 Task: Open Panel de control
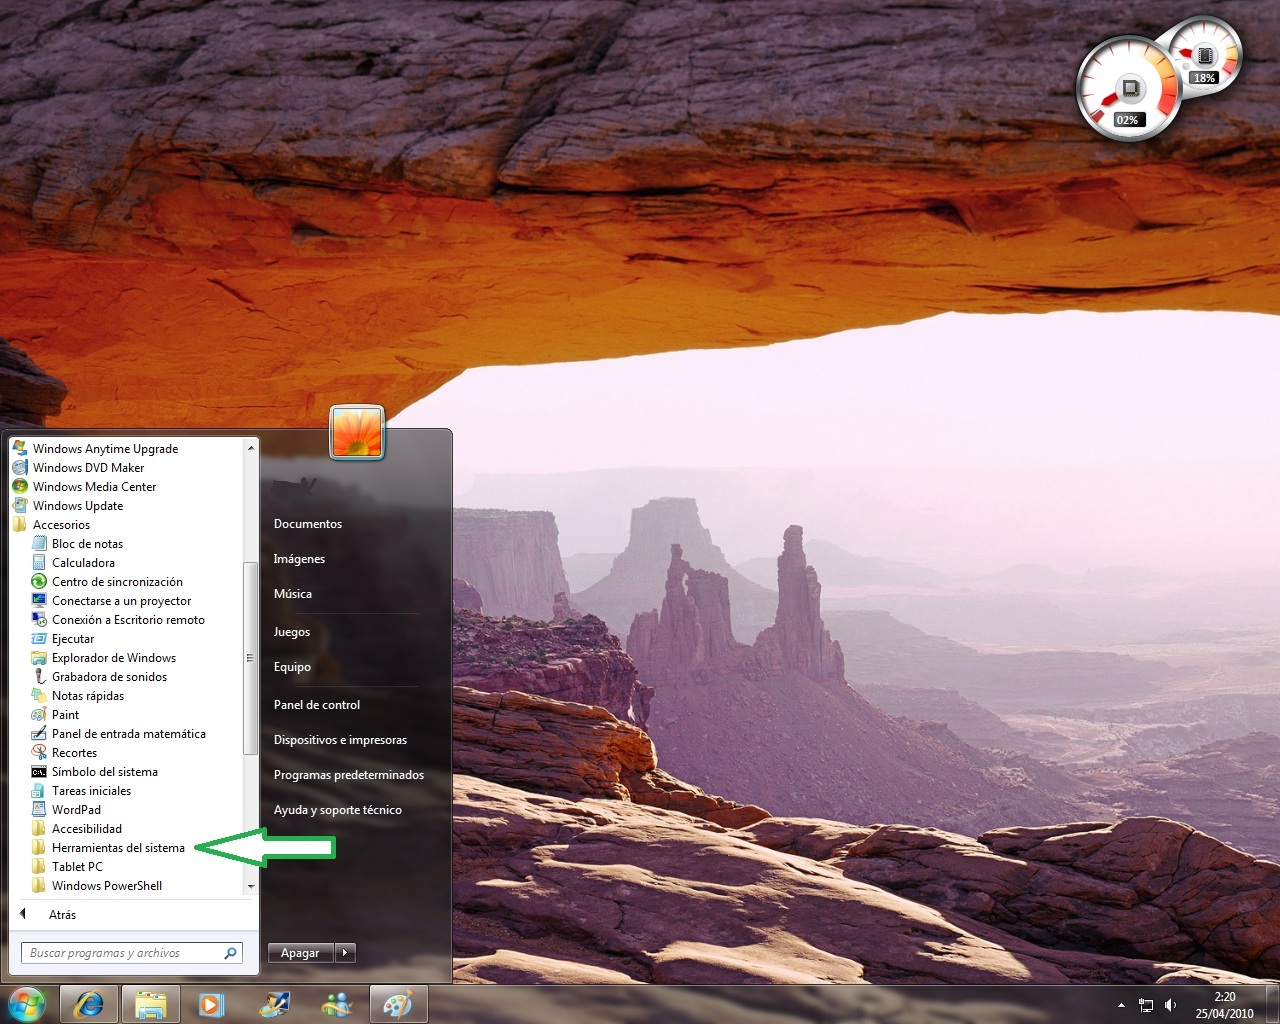pos(317,705)
